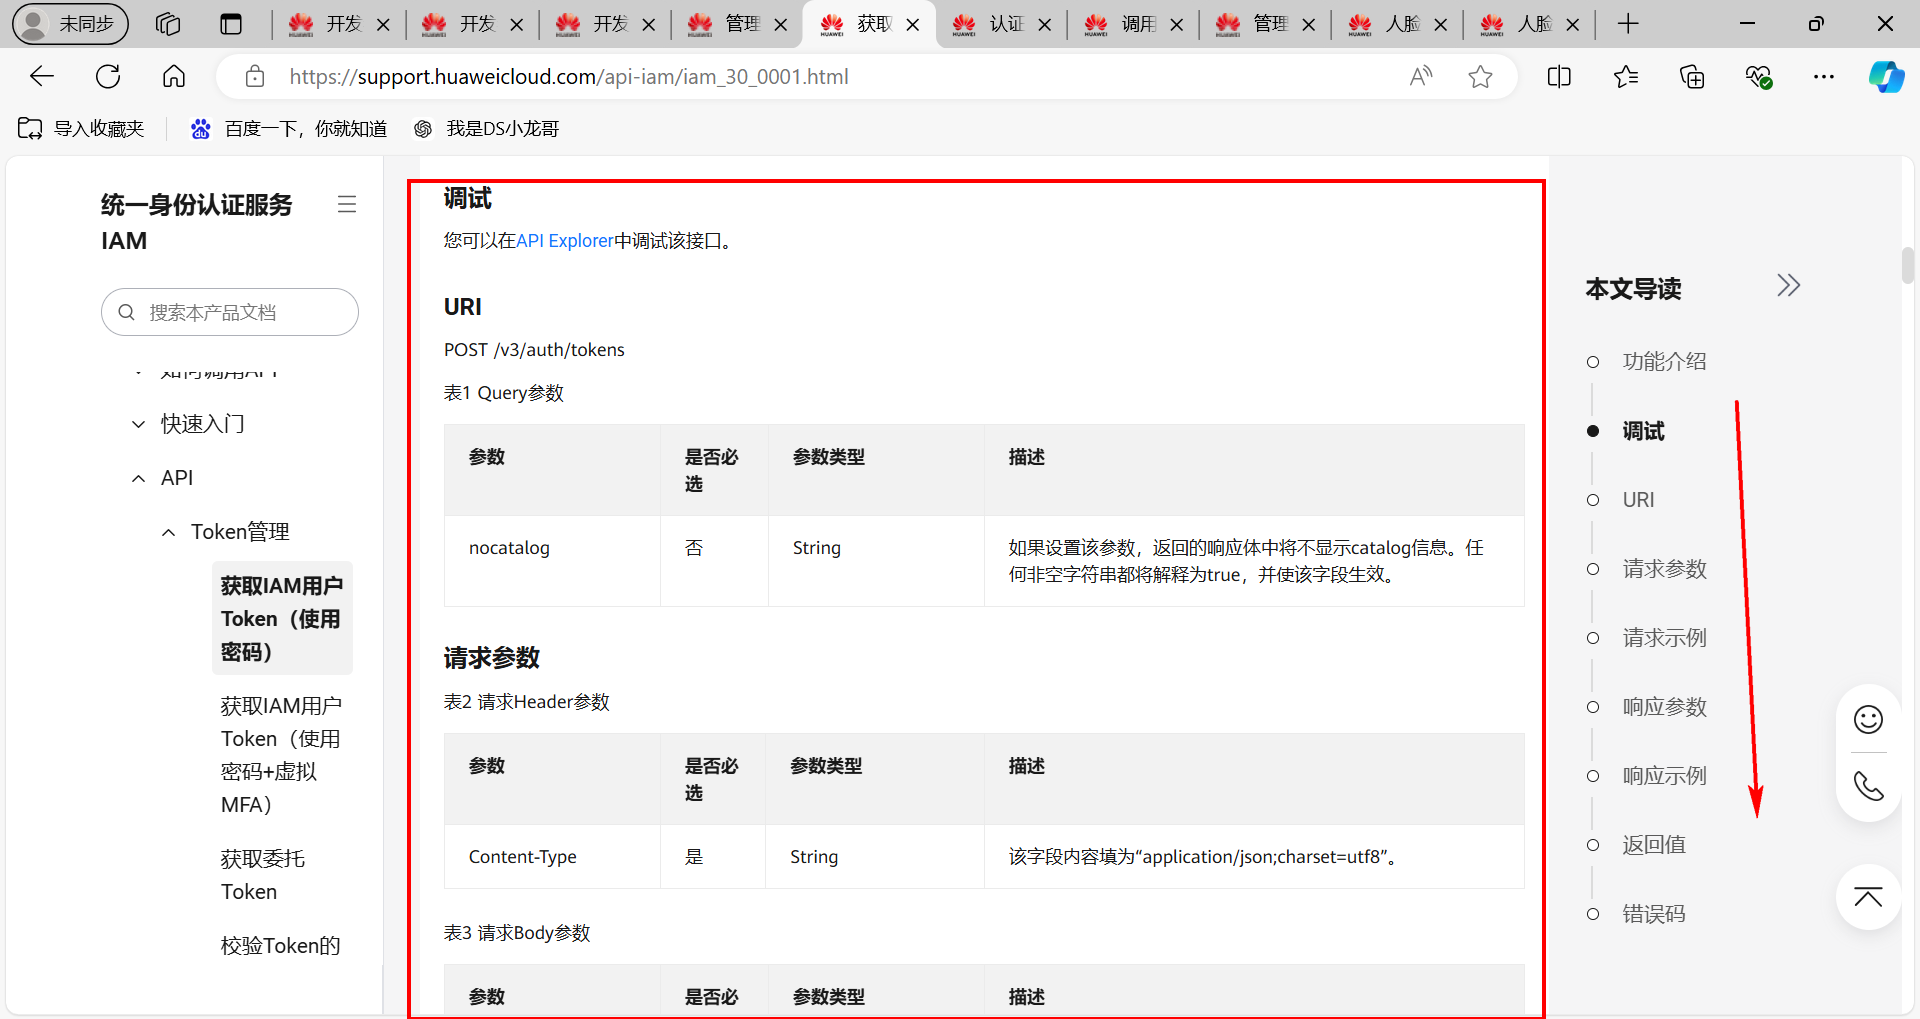1920x1019 pixels.
Task: Open the feedback smiley panel
Action: [x=1868, y=719]
